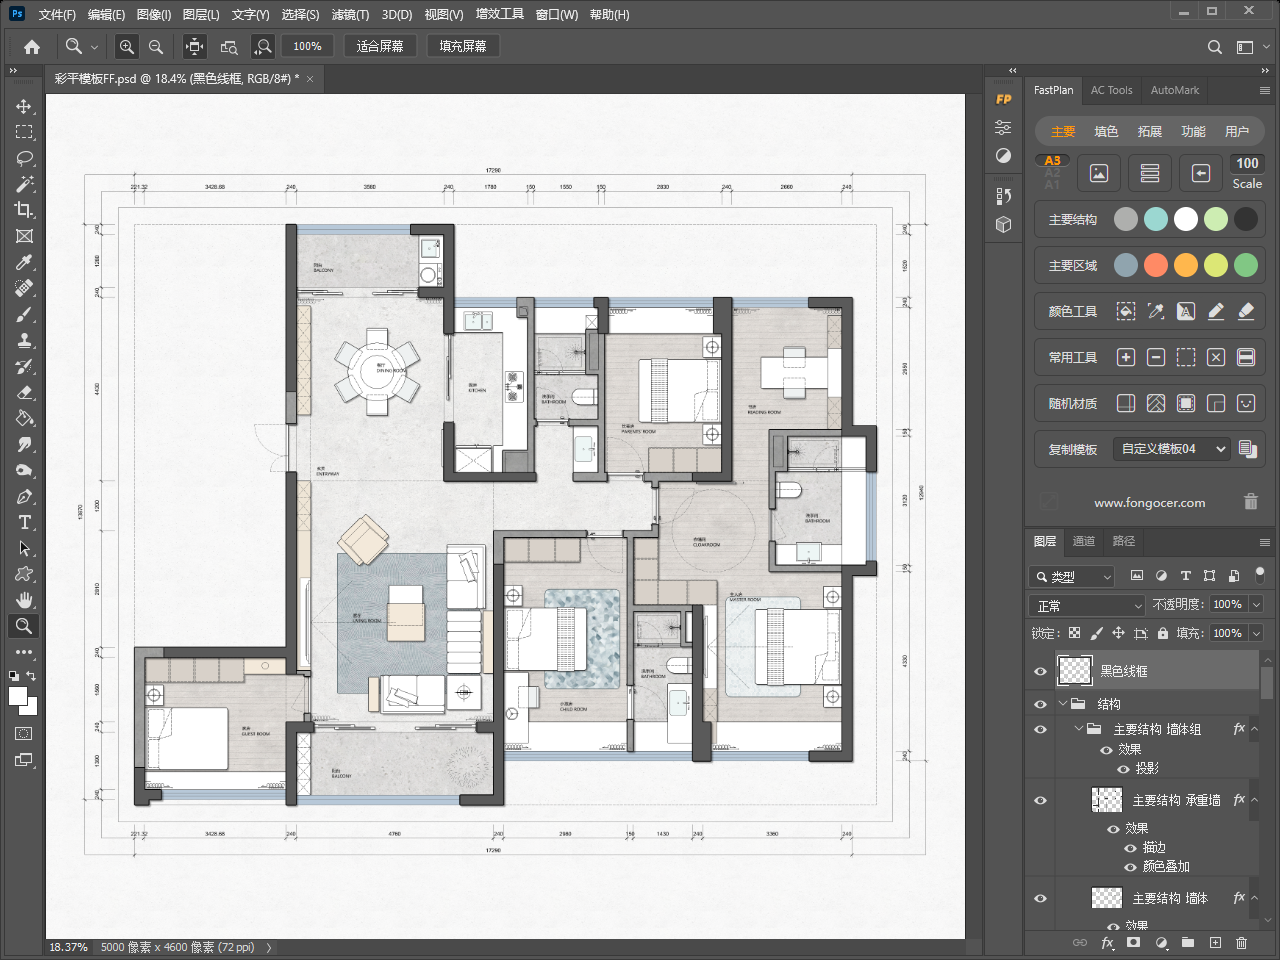Select the Eraser tool in left toolbar
This screenshot has height=960, width=1280.
pyautogui.click(x=24, y=392)
